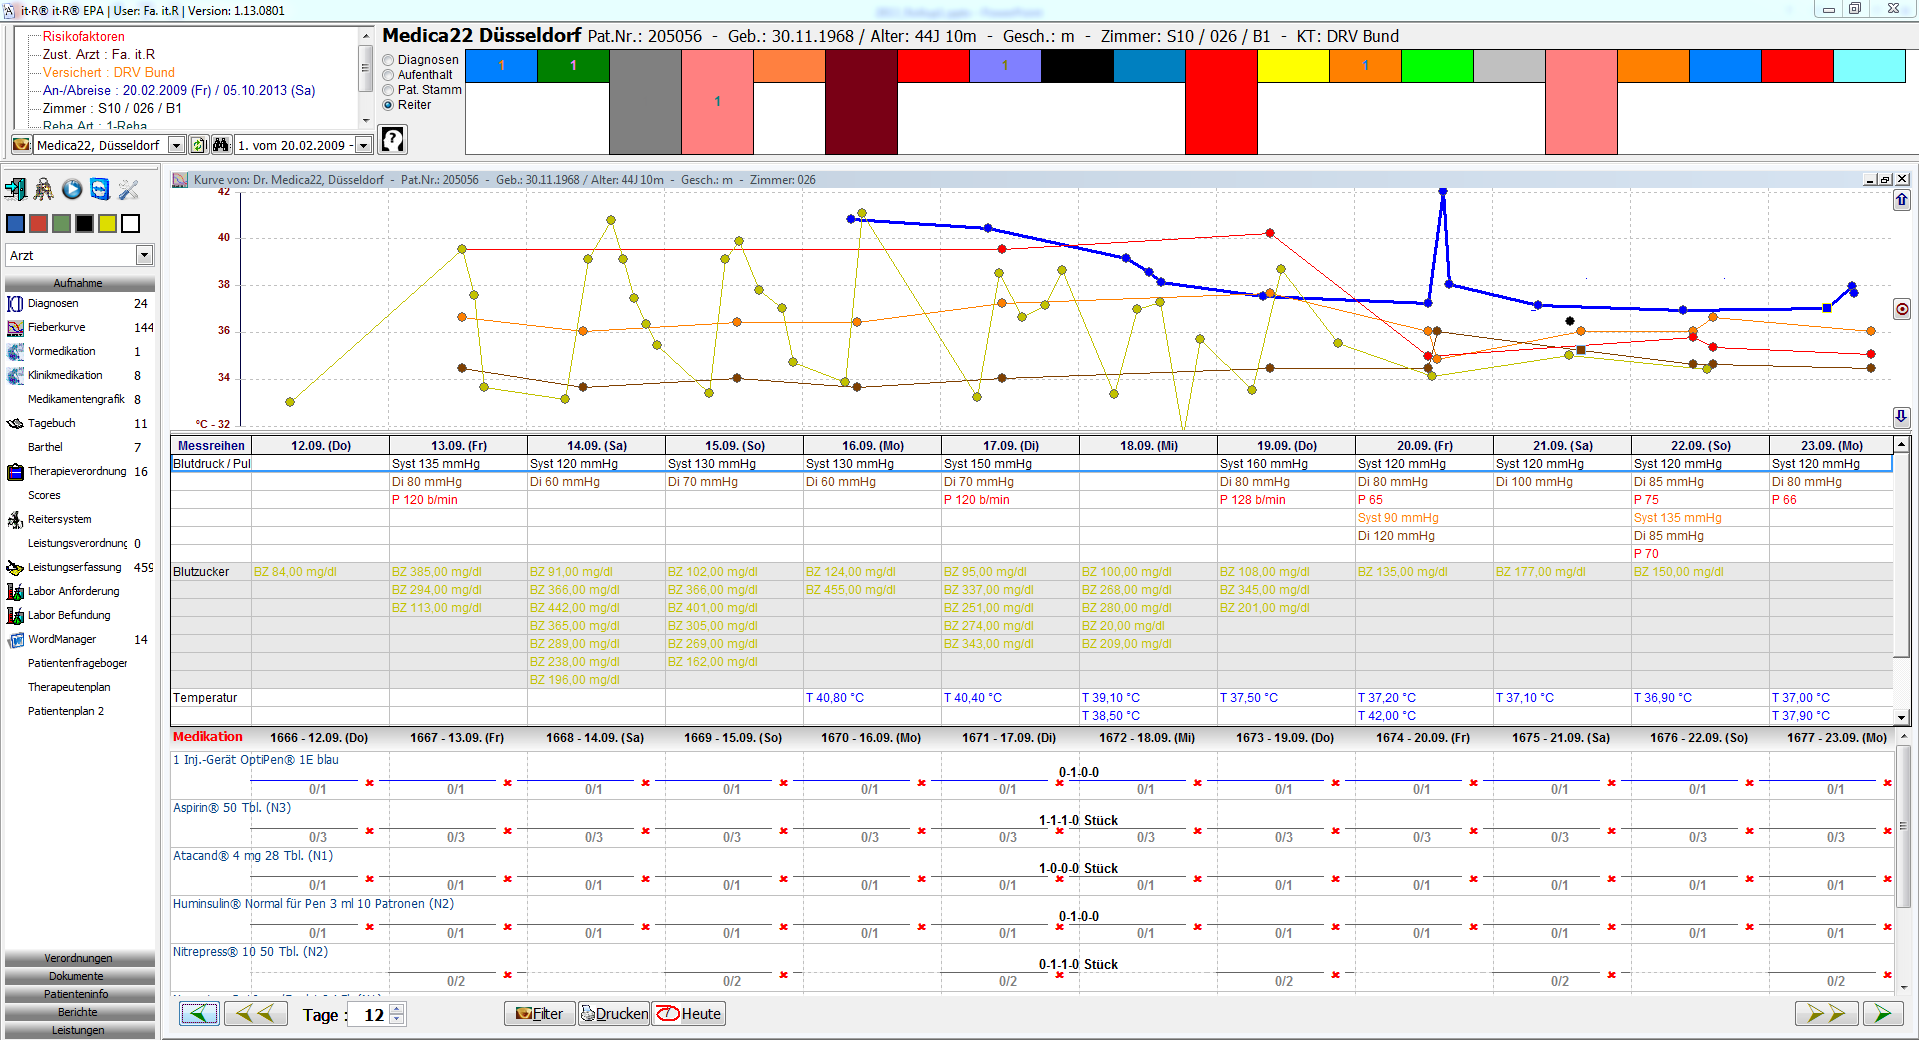Image resolution: width=1919 pixels, height=1040 pixels.
Task: Open Fieberkurve in the sidebar menu
Action: [x=57, y=327]
